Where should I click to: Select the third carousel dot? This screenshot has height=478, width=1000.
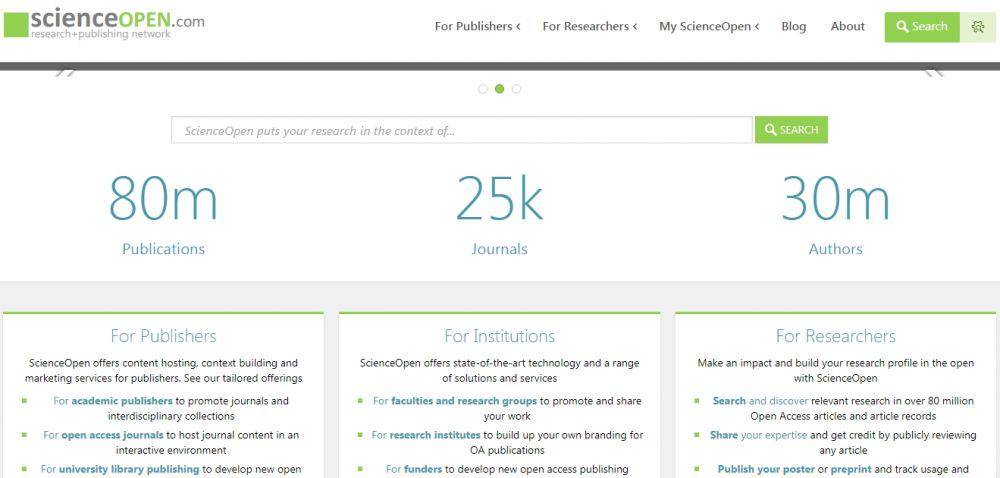516,89
